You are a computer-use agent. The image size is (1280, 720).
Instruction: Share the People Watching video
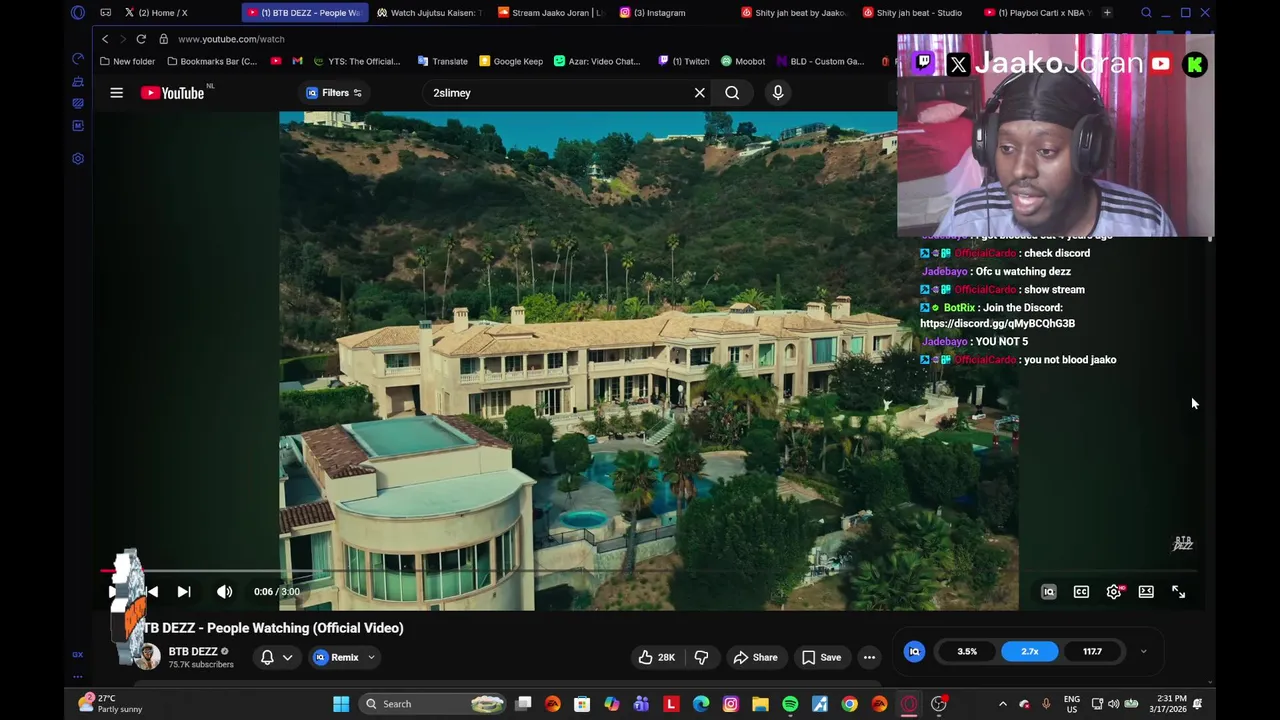(755, 657)
